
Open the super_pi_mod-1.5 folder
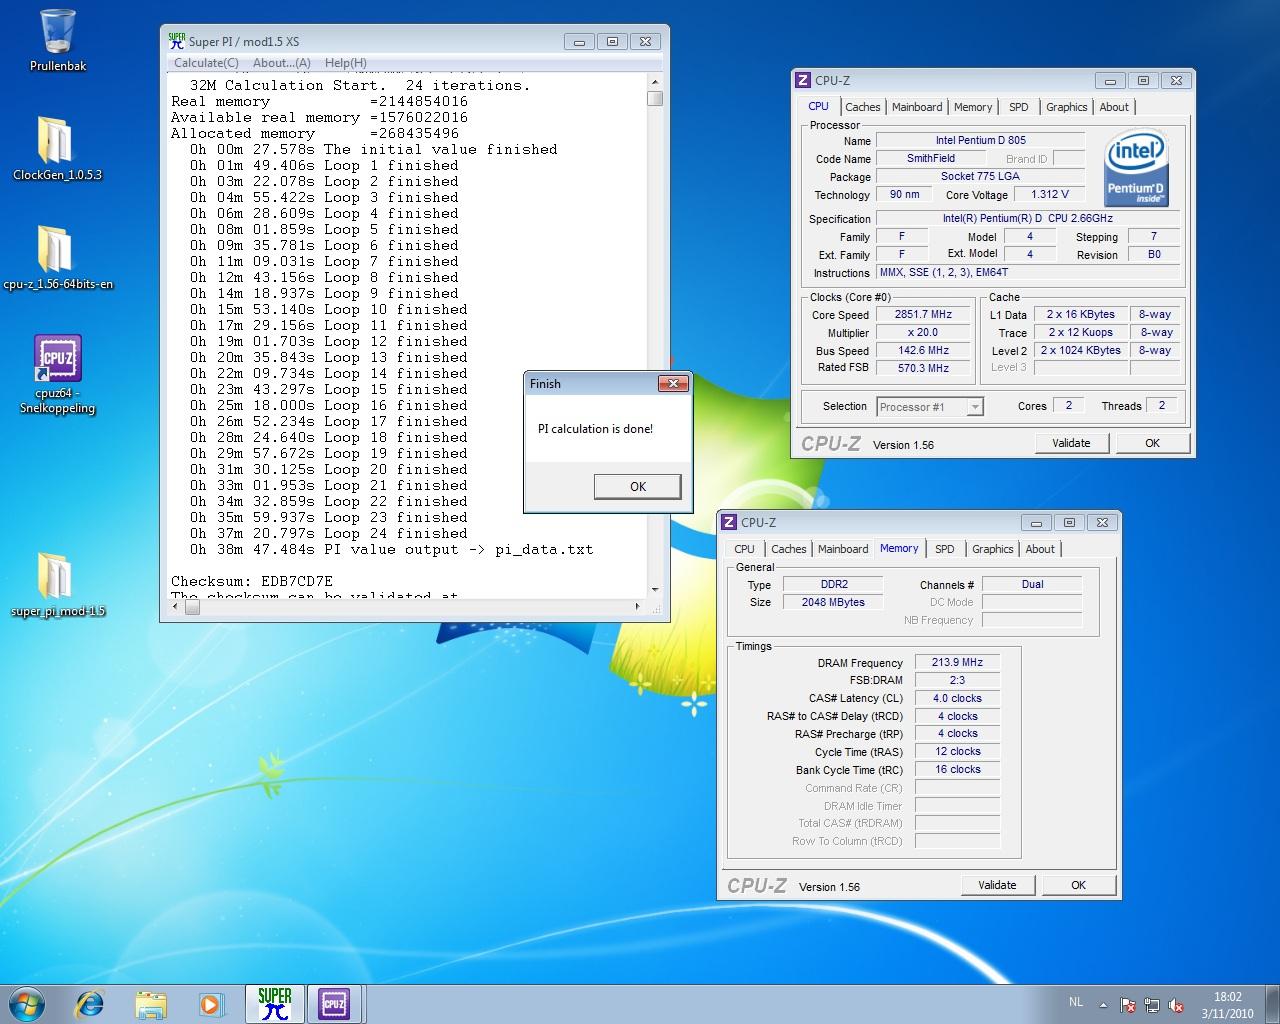point(57,585)
